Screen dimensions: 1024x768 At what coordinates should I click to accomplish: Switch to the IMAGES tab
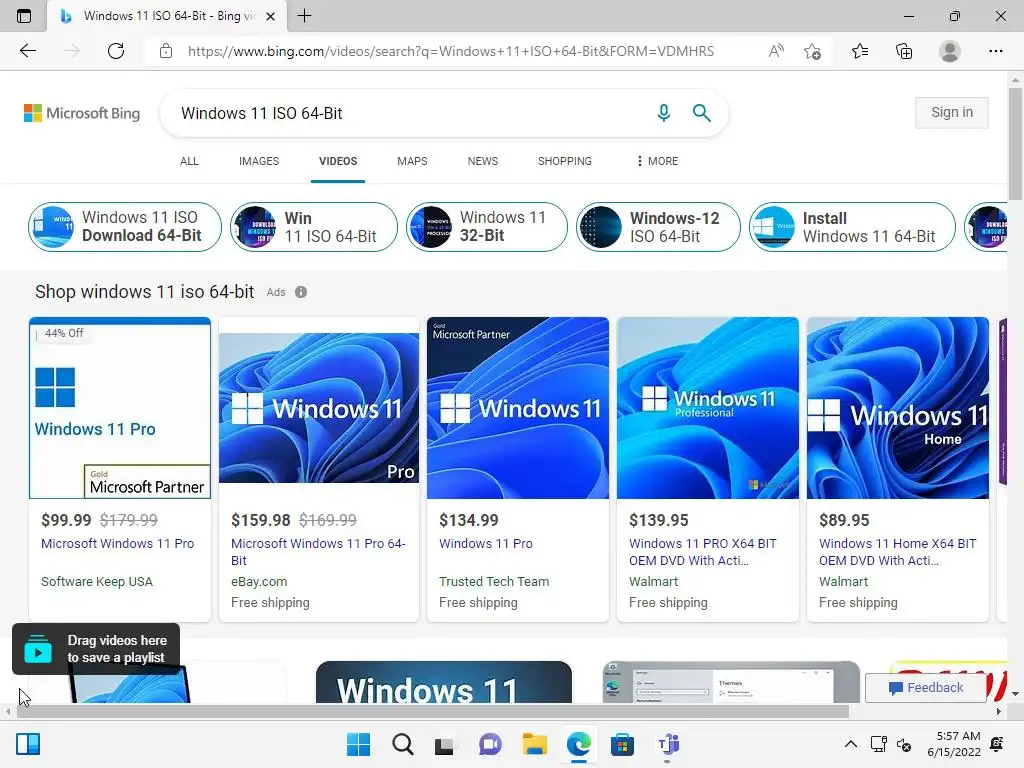coord(259,161)
